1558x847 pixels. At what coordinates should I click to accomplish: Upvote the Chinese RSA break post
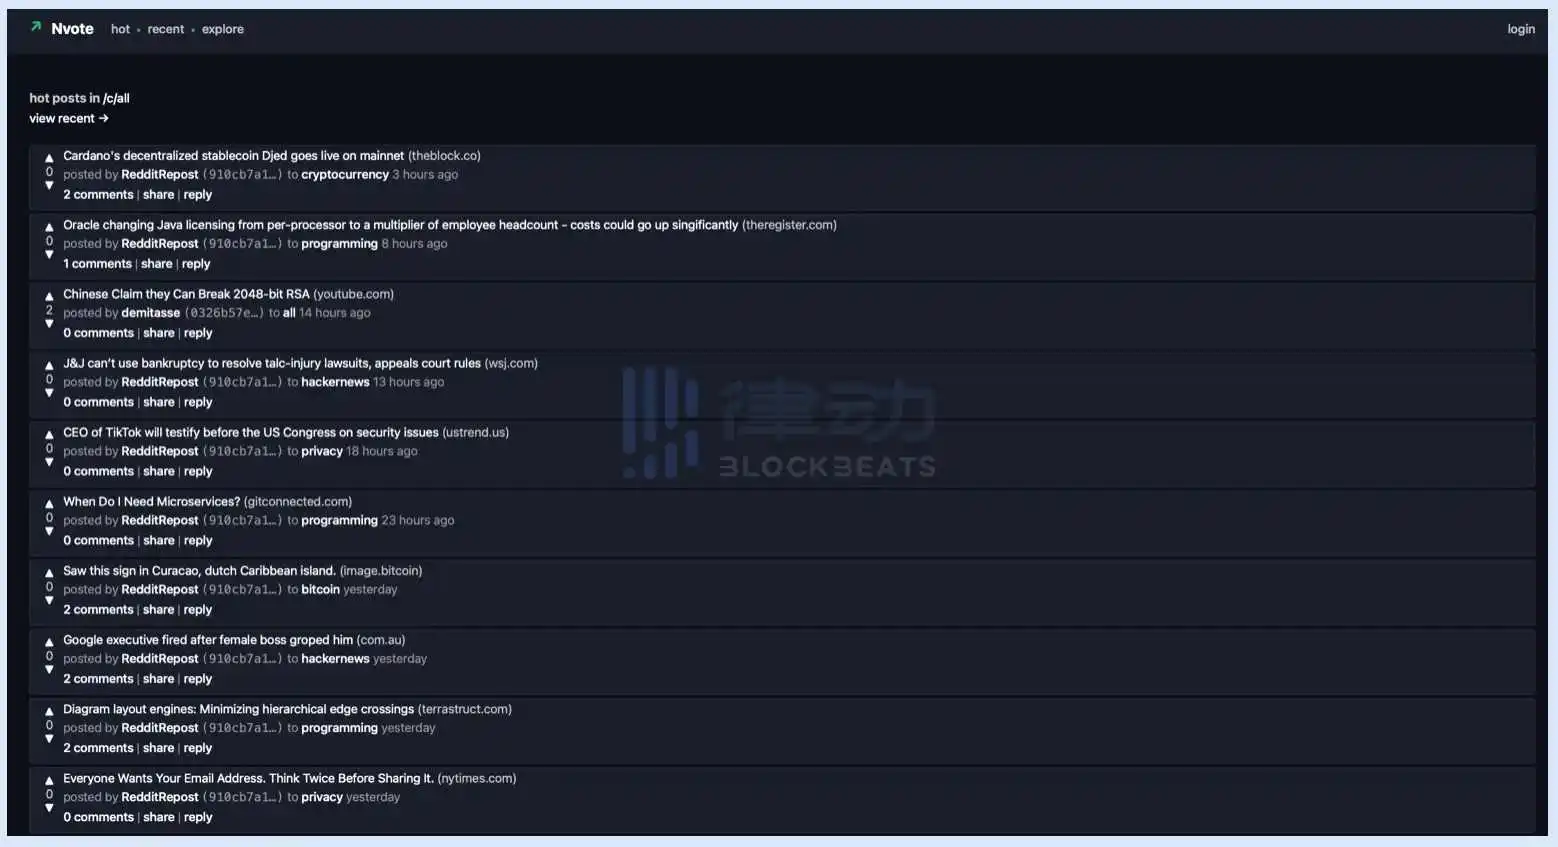[49, 296]
